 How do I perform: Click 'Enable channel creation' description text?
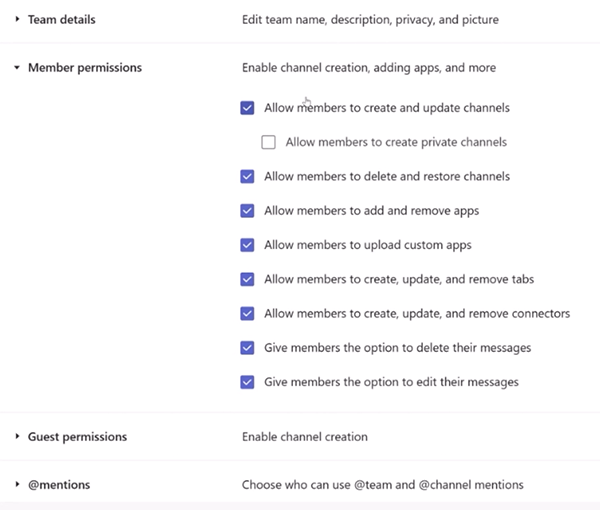pyautogui.click(x=305, y=437)
